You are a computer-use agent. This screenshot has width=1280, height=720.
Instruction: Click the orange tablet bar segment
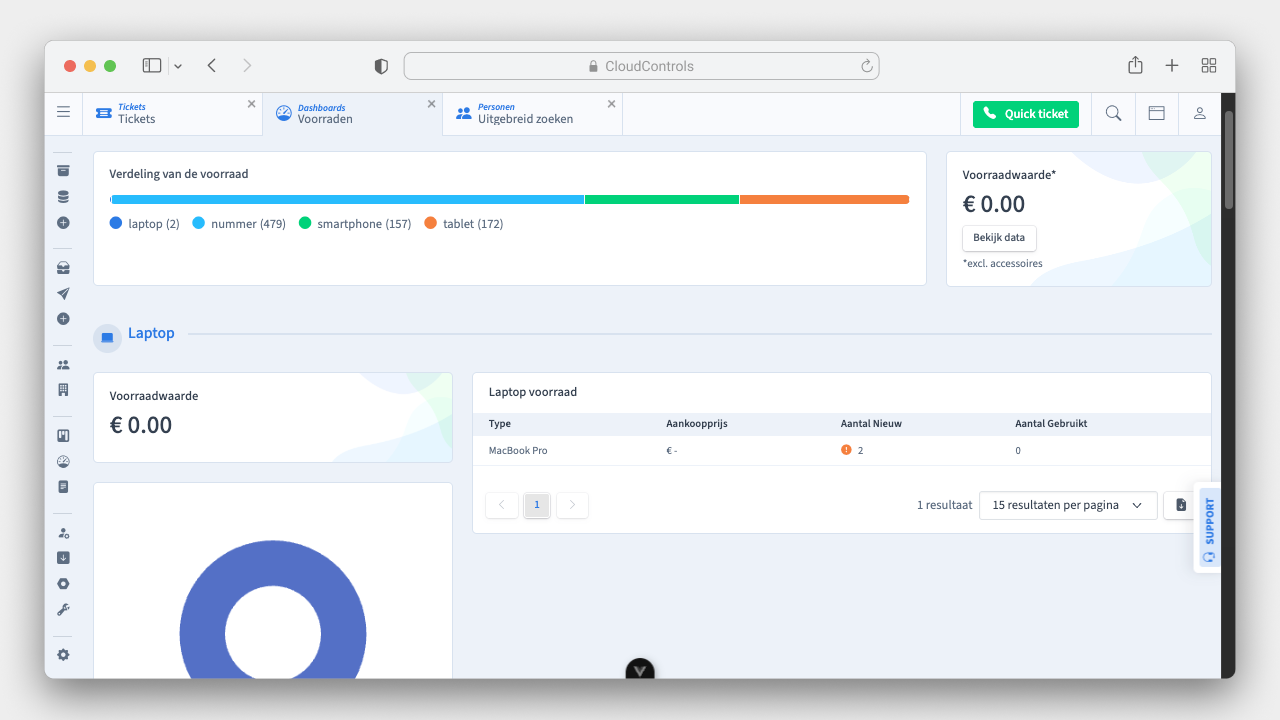point(824,200)
